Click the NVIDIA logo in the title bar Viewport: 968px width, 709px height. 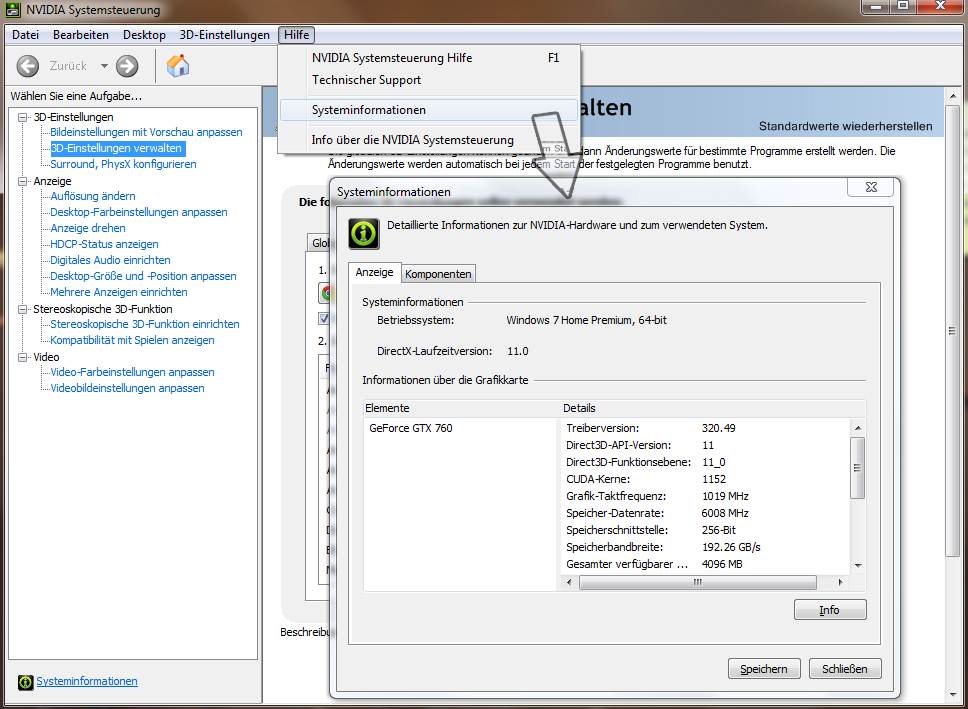click(x=13, y=10)
